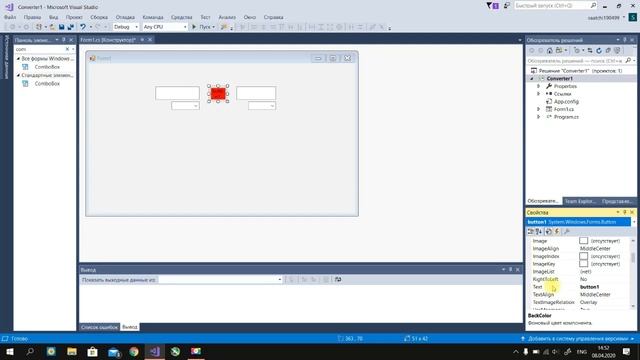
Task: Click the Image property swatch box
Action: pyautogui.click(x=583, y=241)
